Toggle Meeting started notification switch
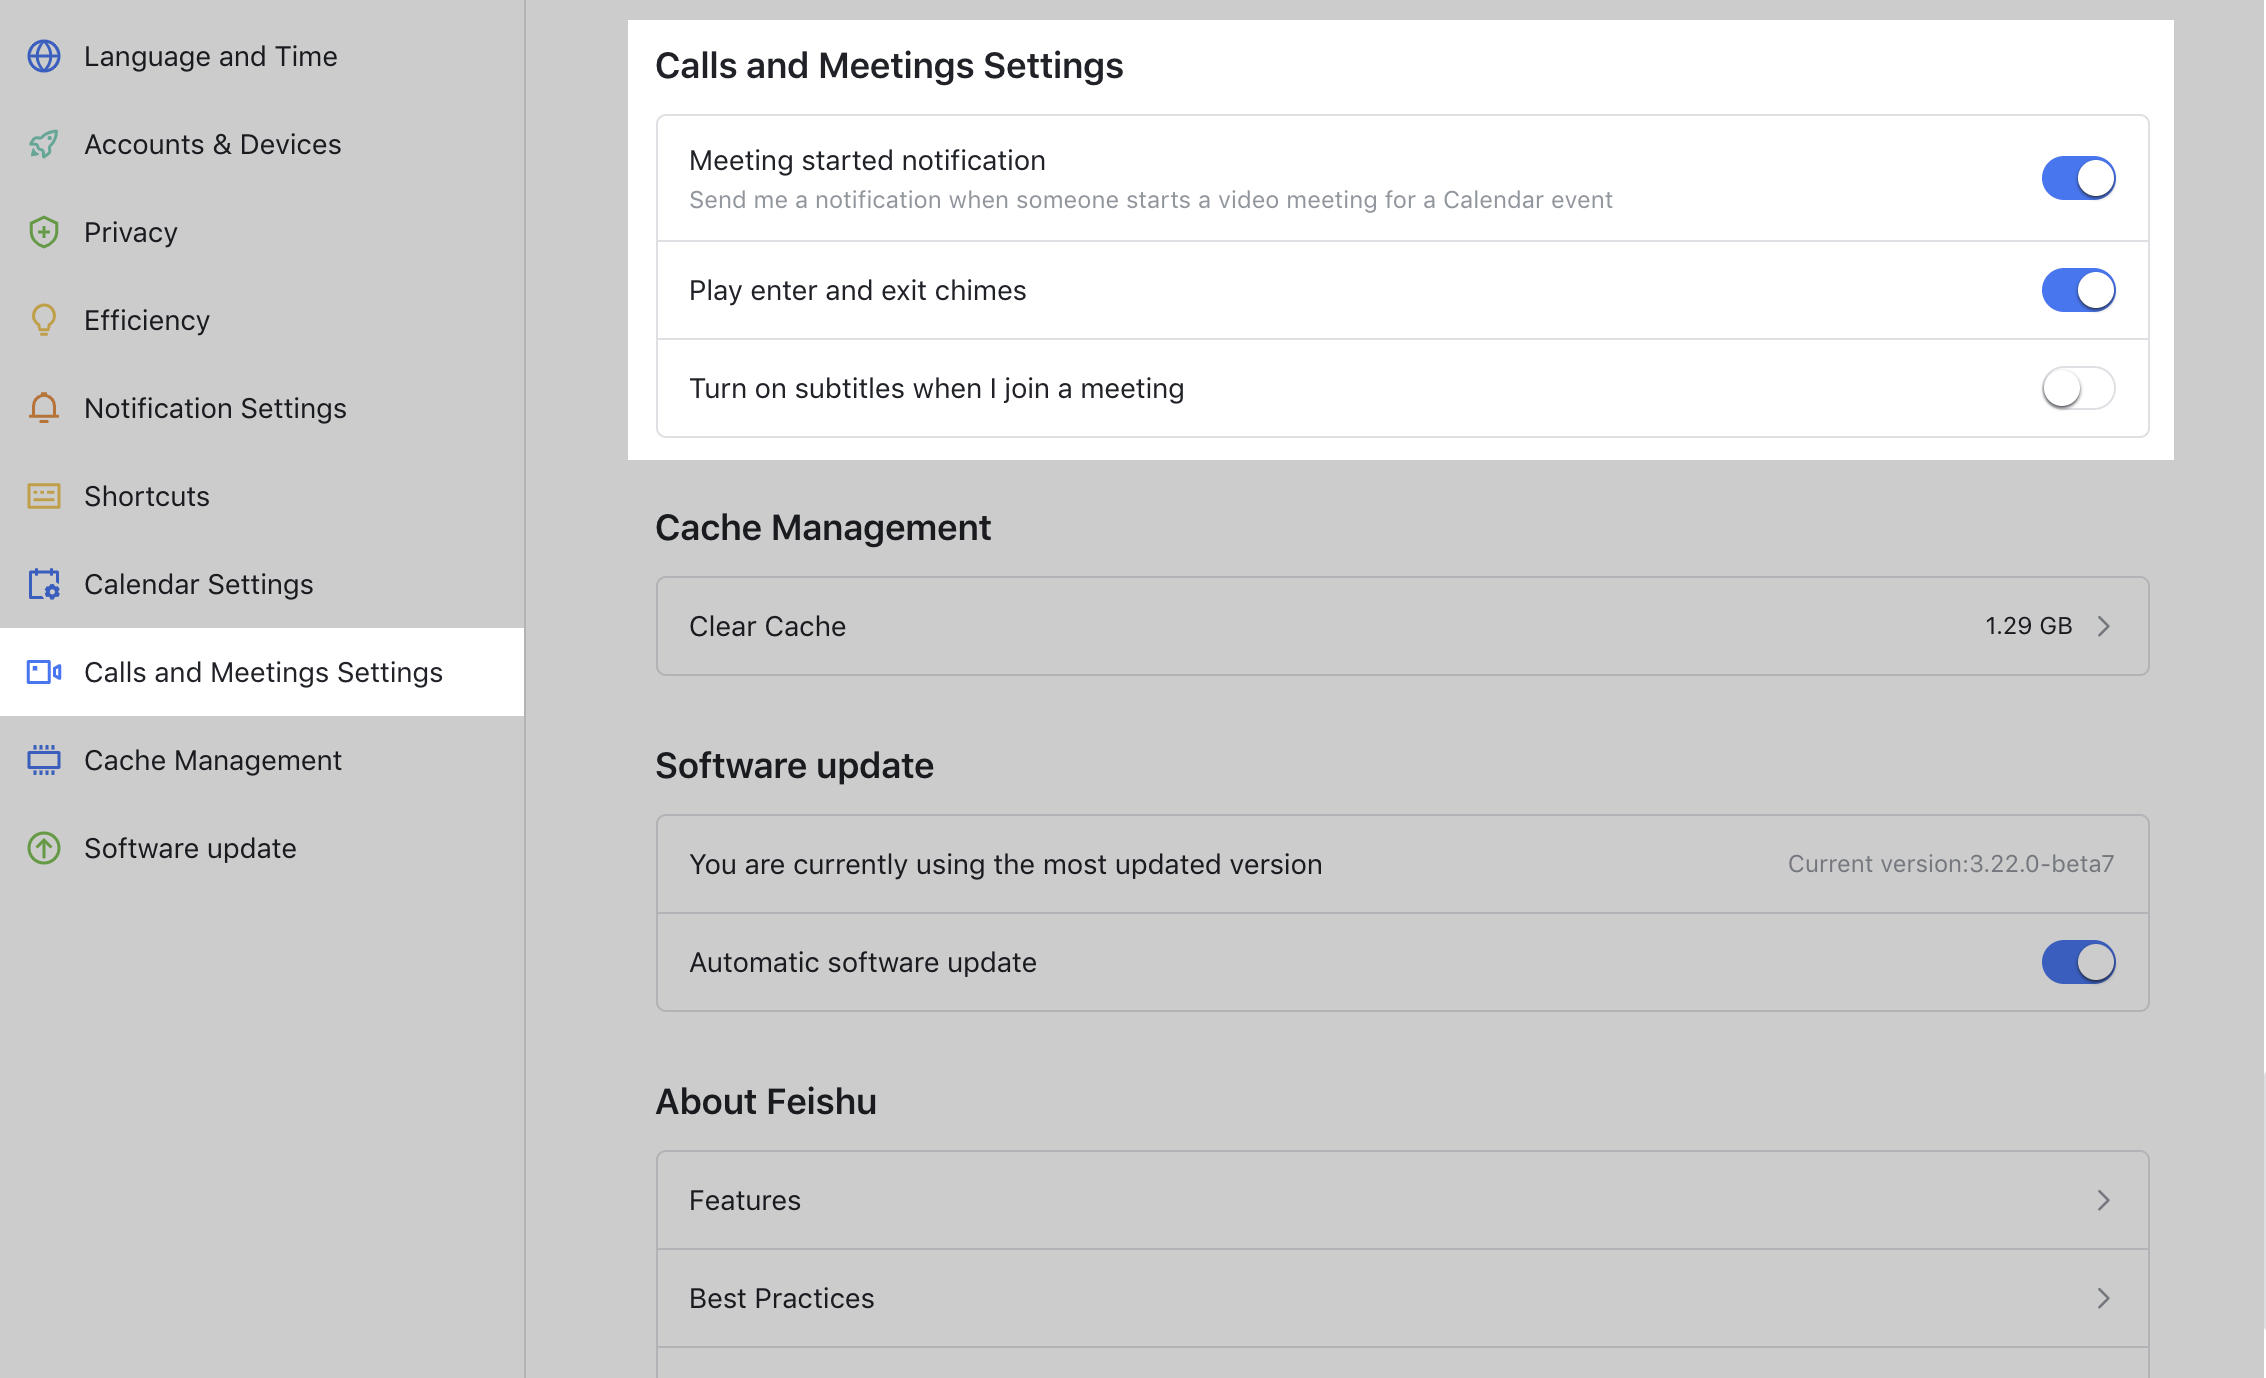The image size is (2266, 1378). point(2078,178)
